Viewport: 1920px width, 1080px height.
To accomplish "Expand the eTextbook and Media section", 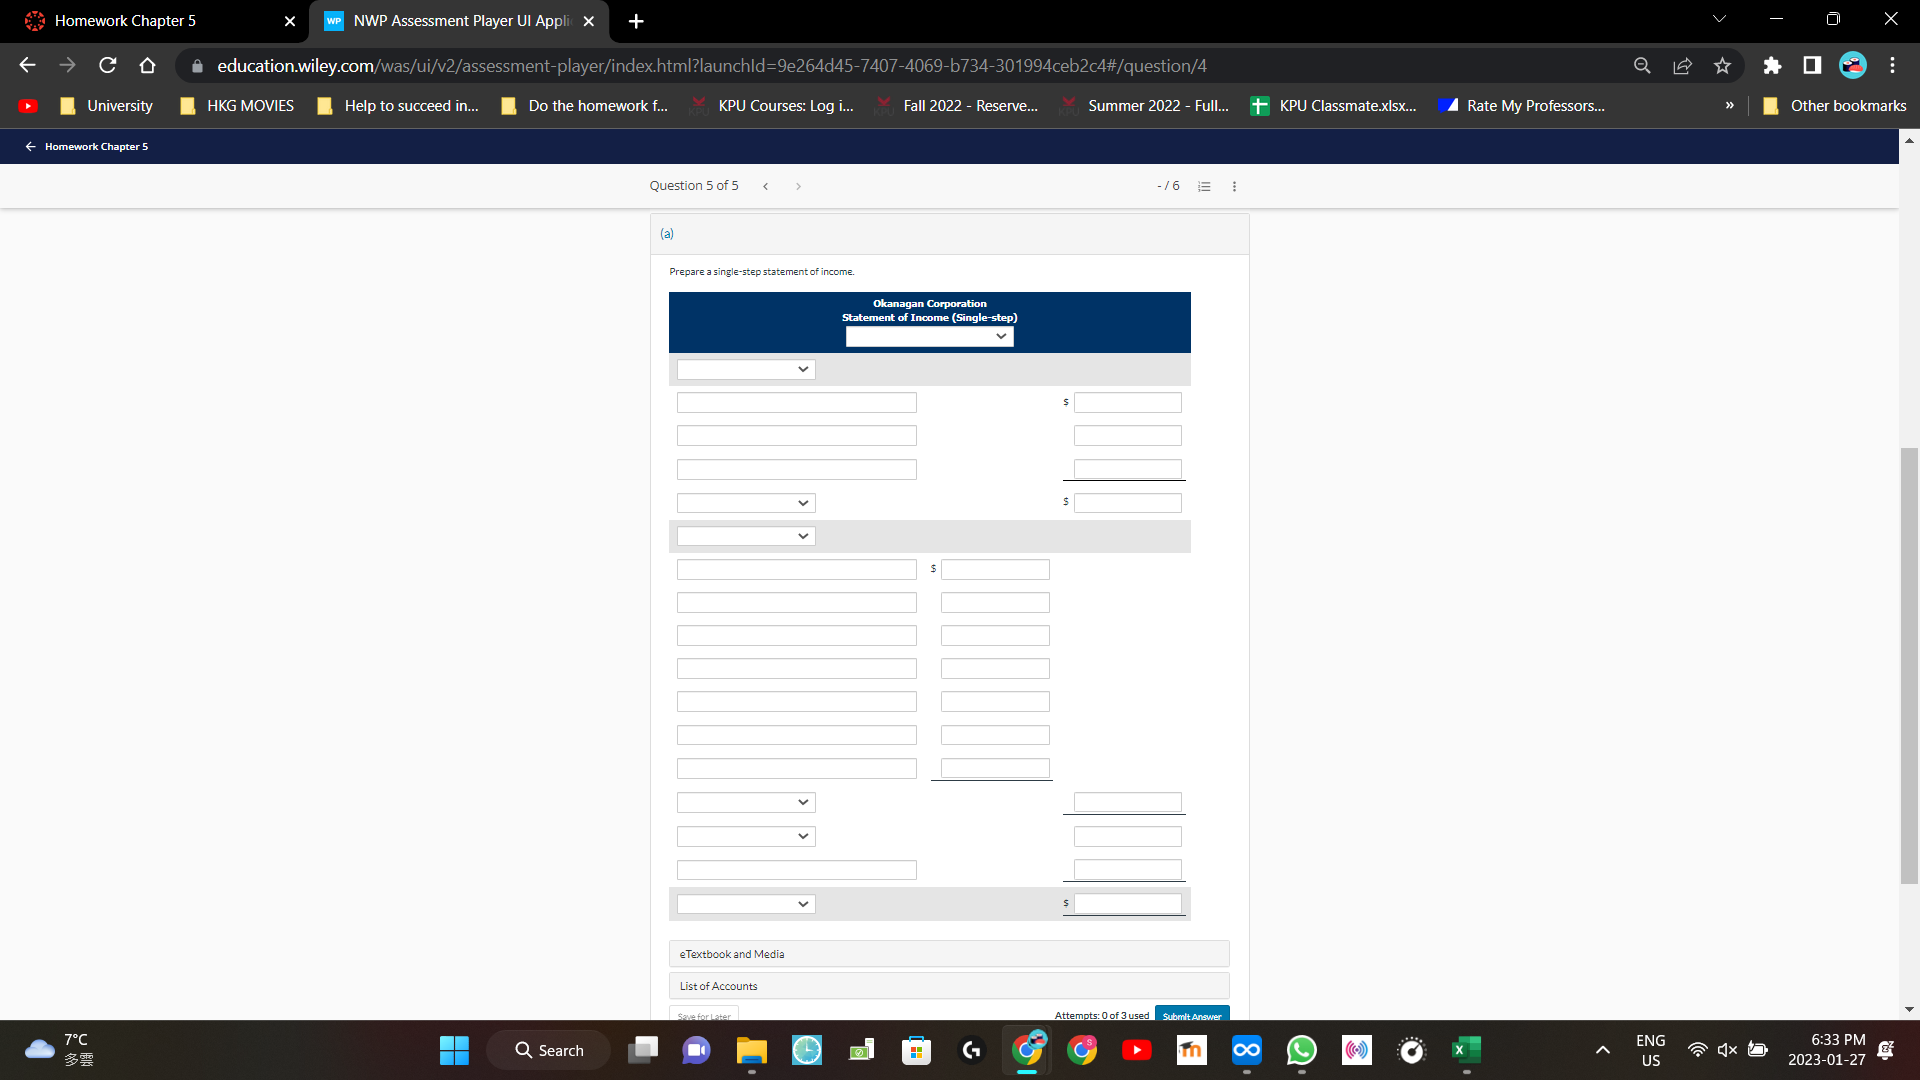I will (x=948, y=953).
